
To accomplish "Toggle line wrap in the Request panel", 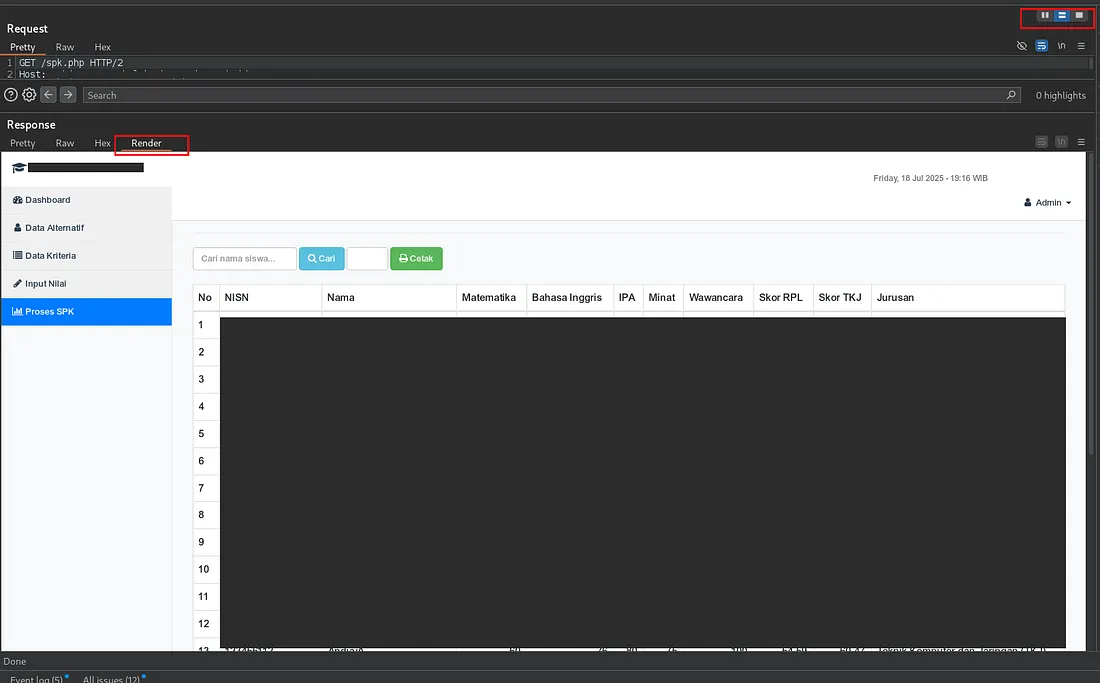I will 1042,46.
